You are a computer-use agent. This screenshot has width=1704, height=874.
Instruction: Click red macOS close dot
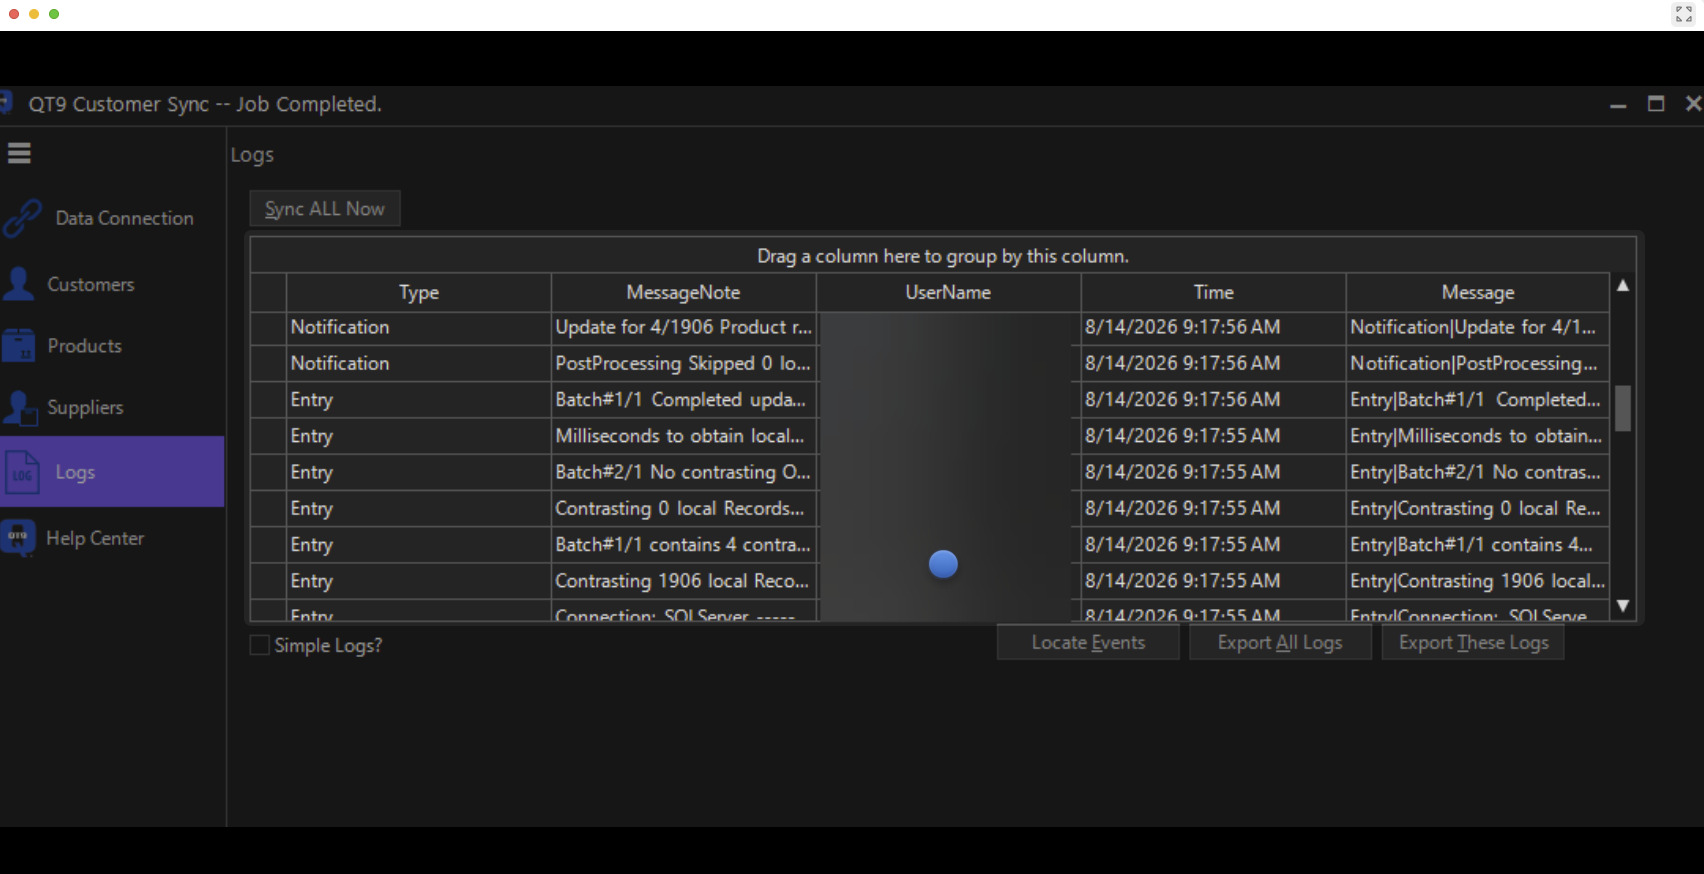coord(14,14)
